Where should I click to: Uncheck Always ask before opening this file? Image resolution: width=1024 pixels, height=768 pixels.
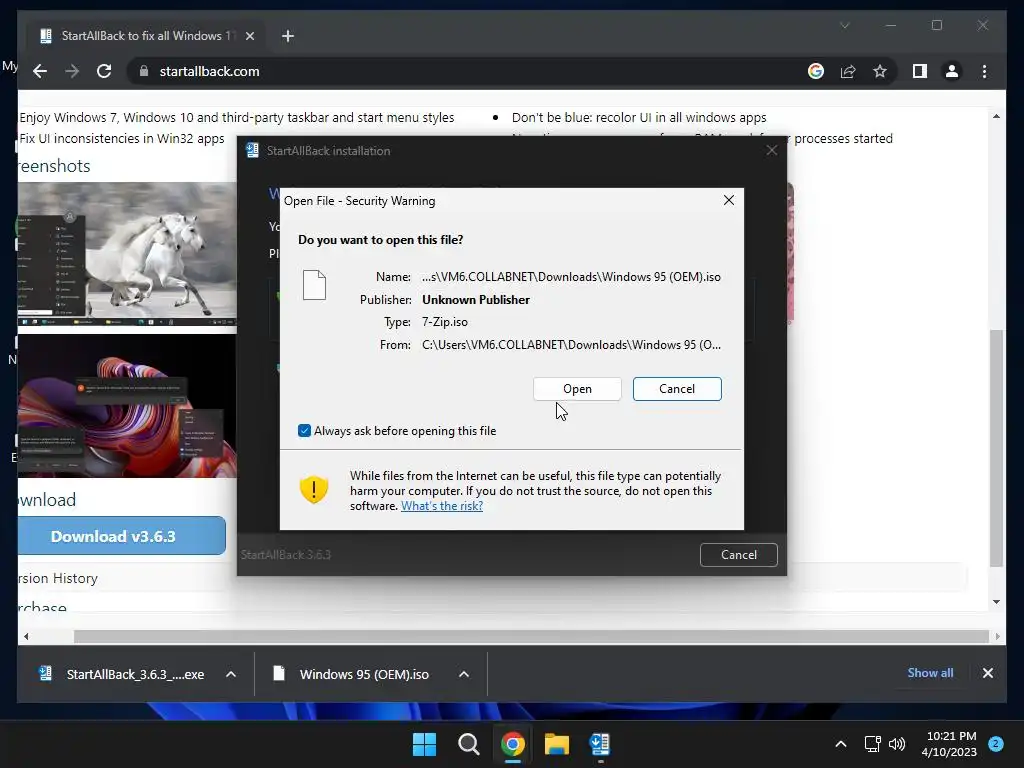(304, 430)
